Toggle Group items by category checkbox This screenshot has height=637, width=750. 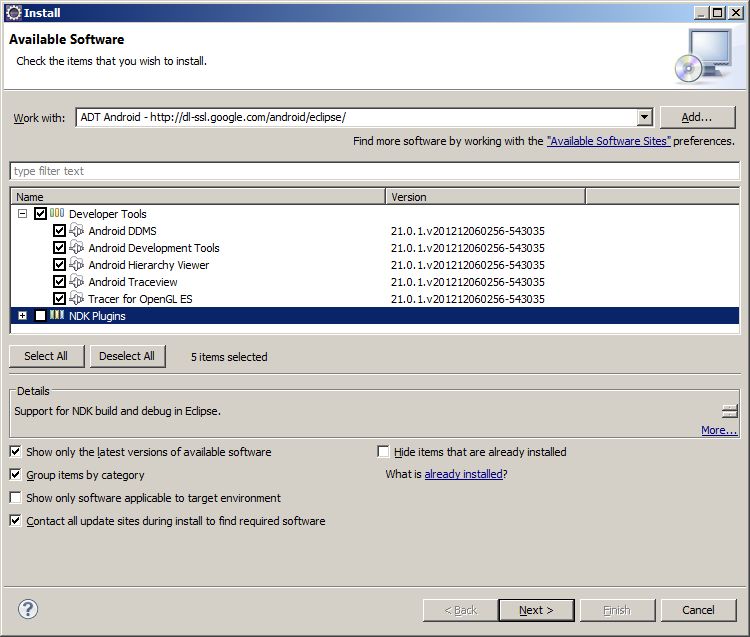click(x=15, y=474)
